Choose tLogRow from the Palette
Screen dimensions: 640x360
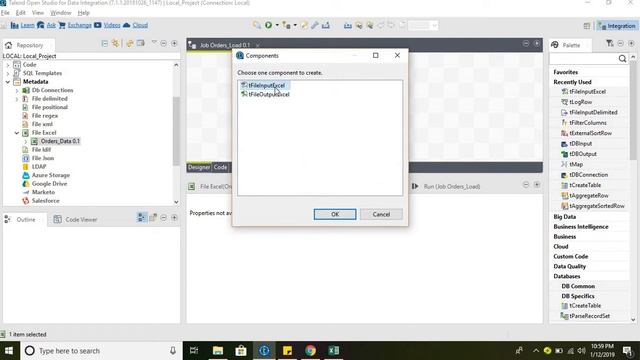coord(580,102)
